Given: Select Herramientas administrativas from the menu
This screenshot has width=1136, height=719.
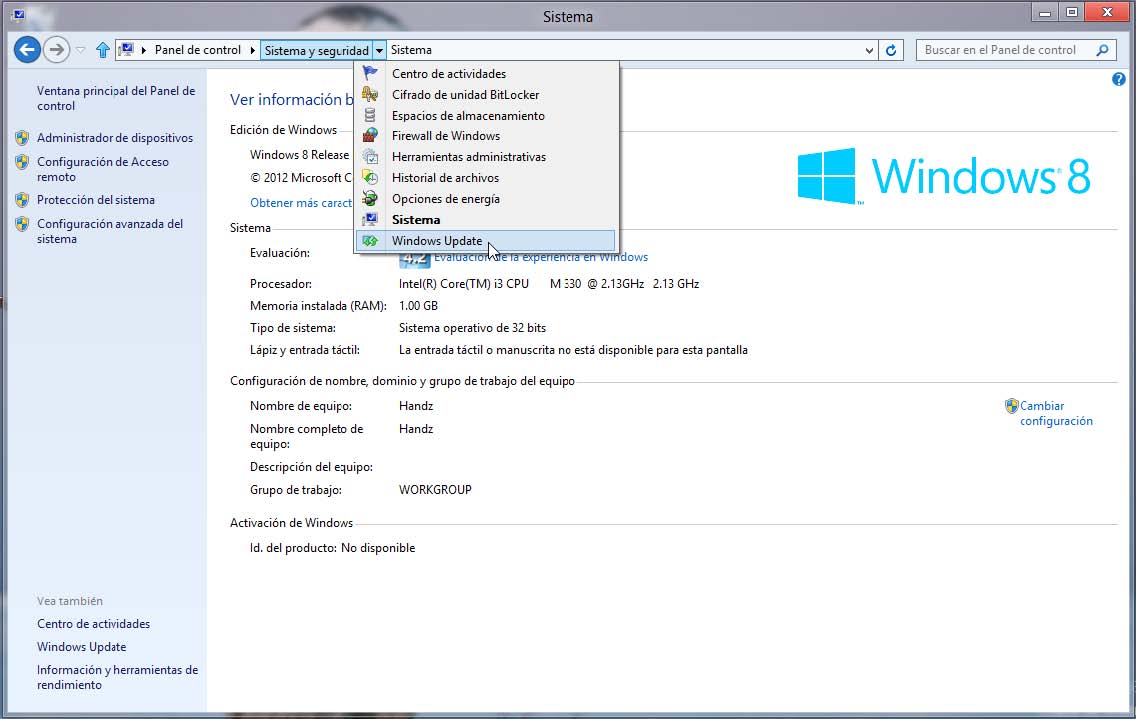Looking at the screenshot, I should coord(468,157).
